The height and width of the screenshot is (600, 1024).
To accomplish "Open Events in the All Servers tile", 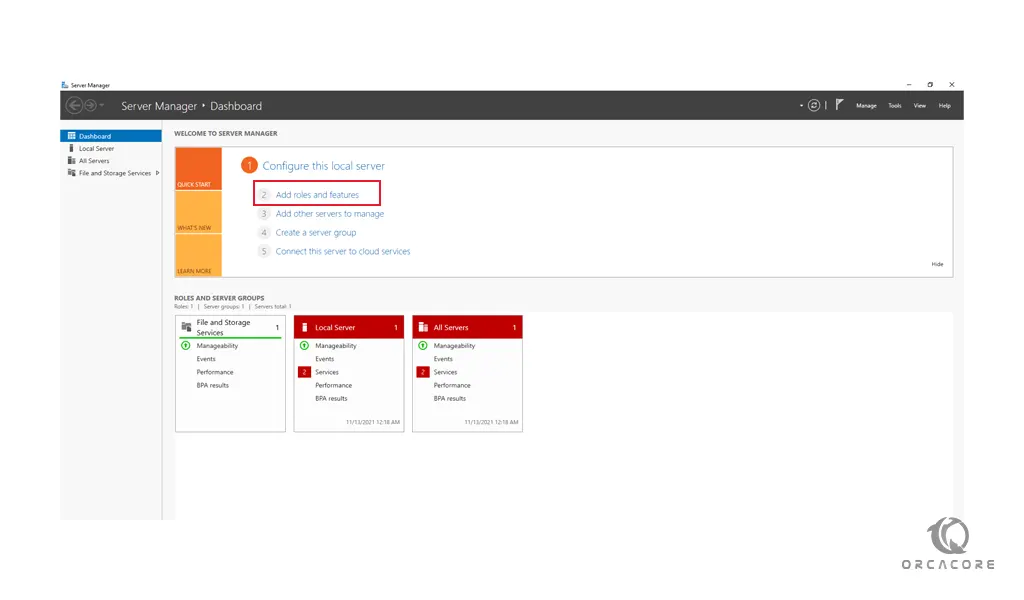I will [x=443, y=359].
